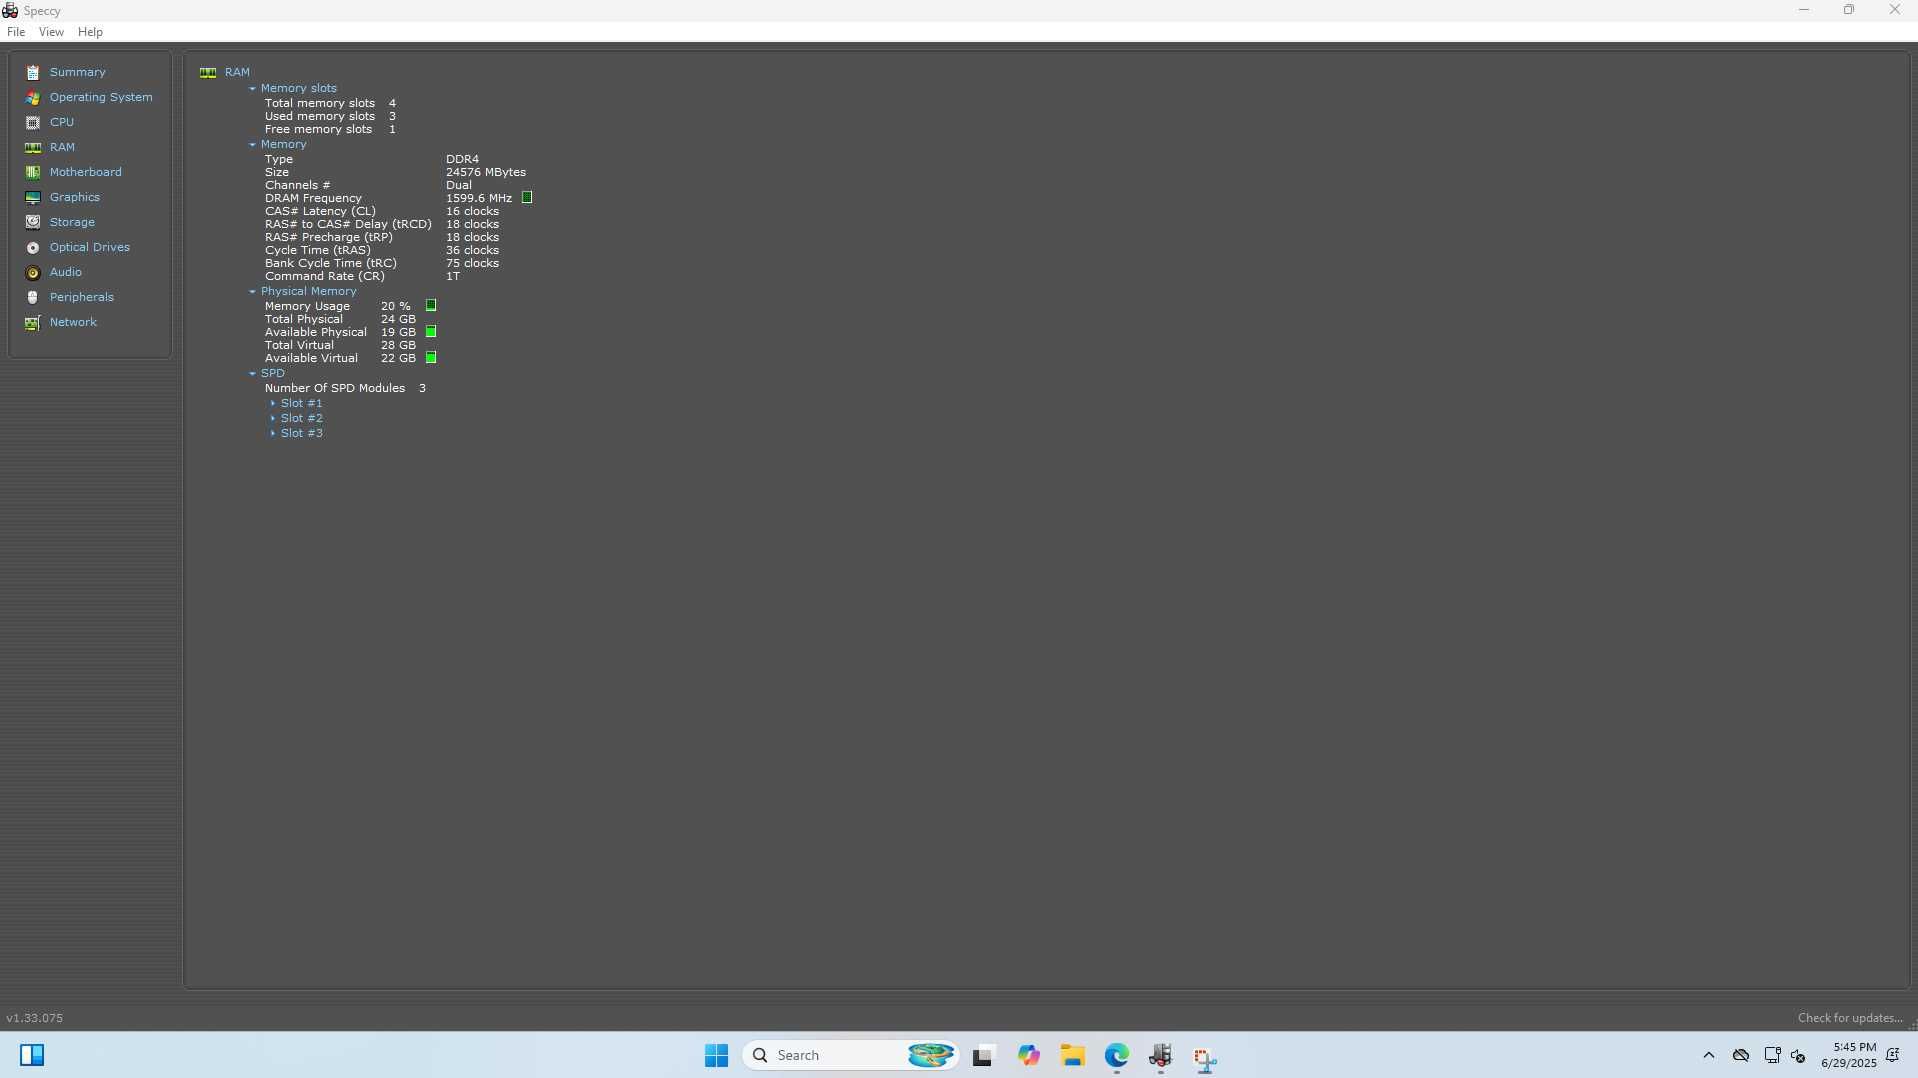Collapse the Memory slots section
Image resolution: width=1918 pixels, height=1078 pixels.
coord(253,88)
